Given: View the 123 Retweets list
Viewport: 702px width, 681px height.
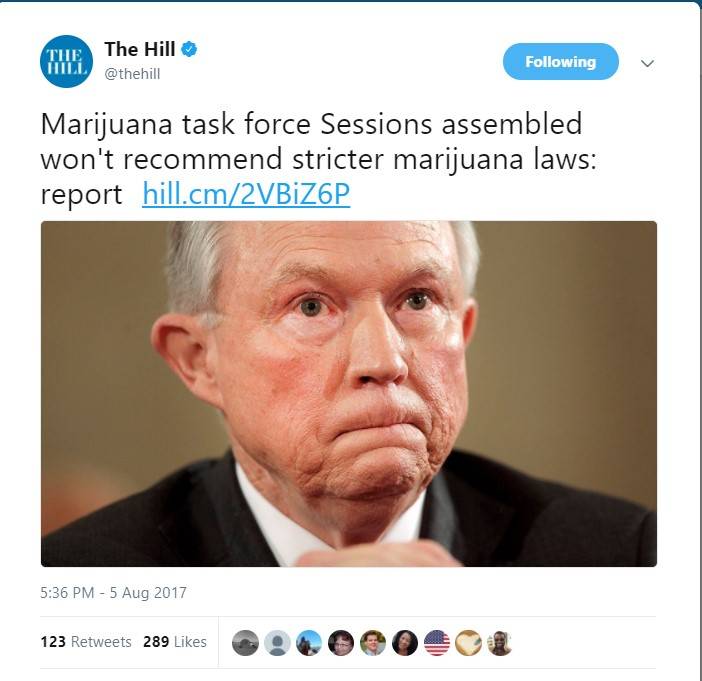Looking at the screenshot, I should pyautogui.click(x=86, y=642).
